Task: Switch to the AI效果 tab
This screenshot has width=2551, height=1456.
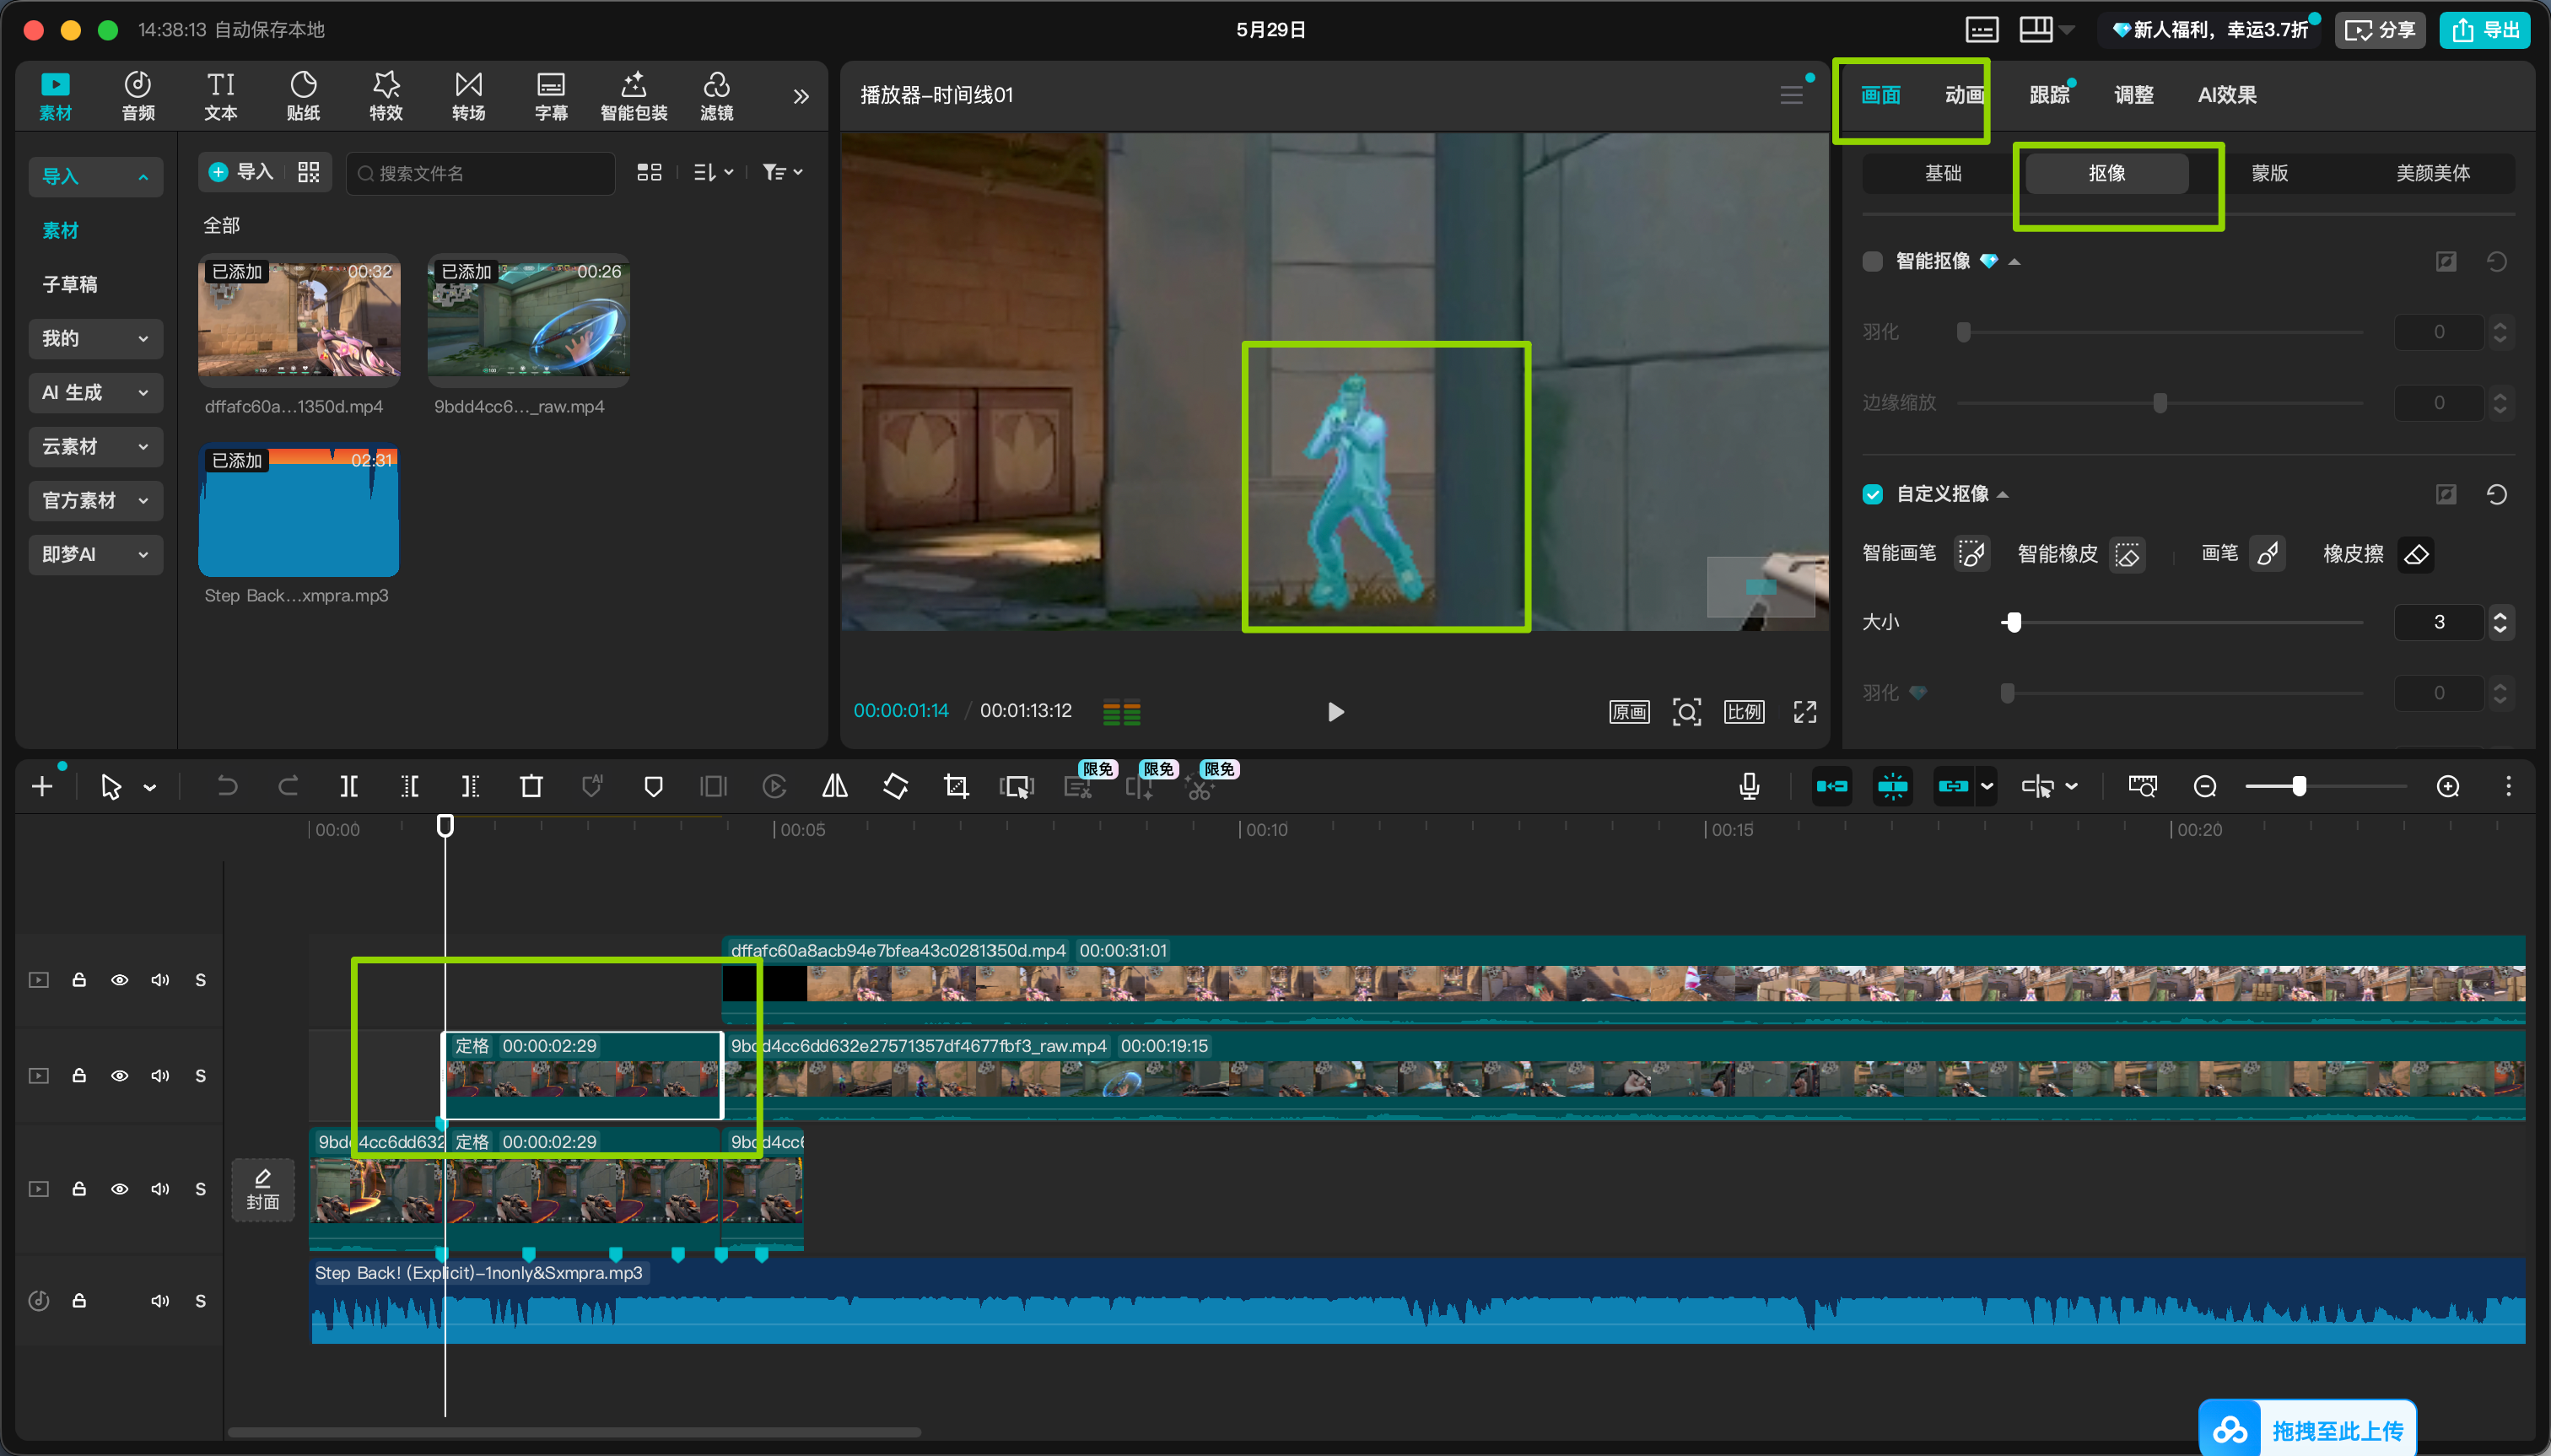Action: pos(2227,95)
